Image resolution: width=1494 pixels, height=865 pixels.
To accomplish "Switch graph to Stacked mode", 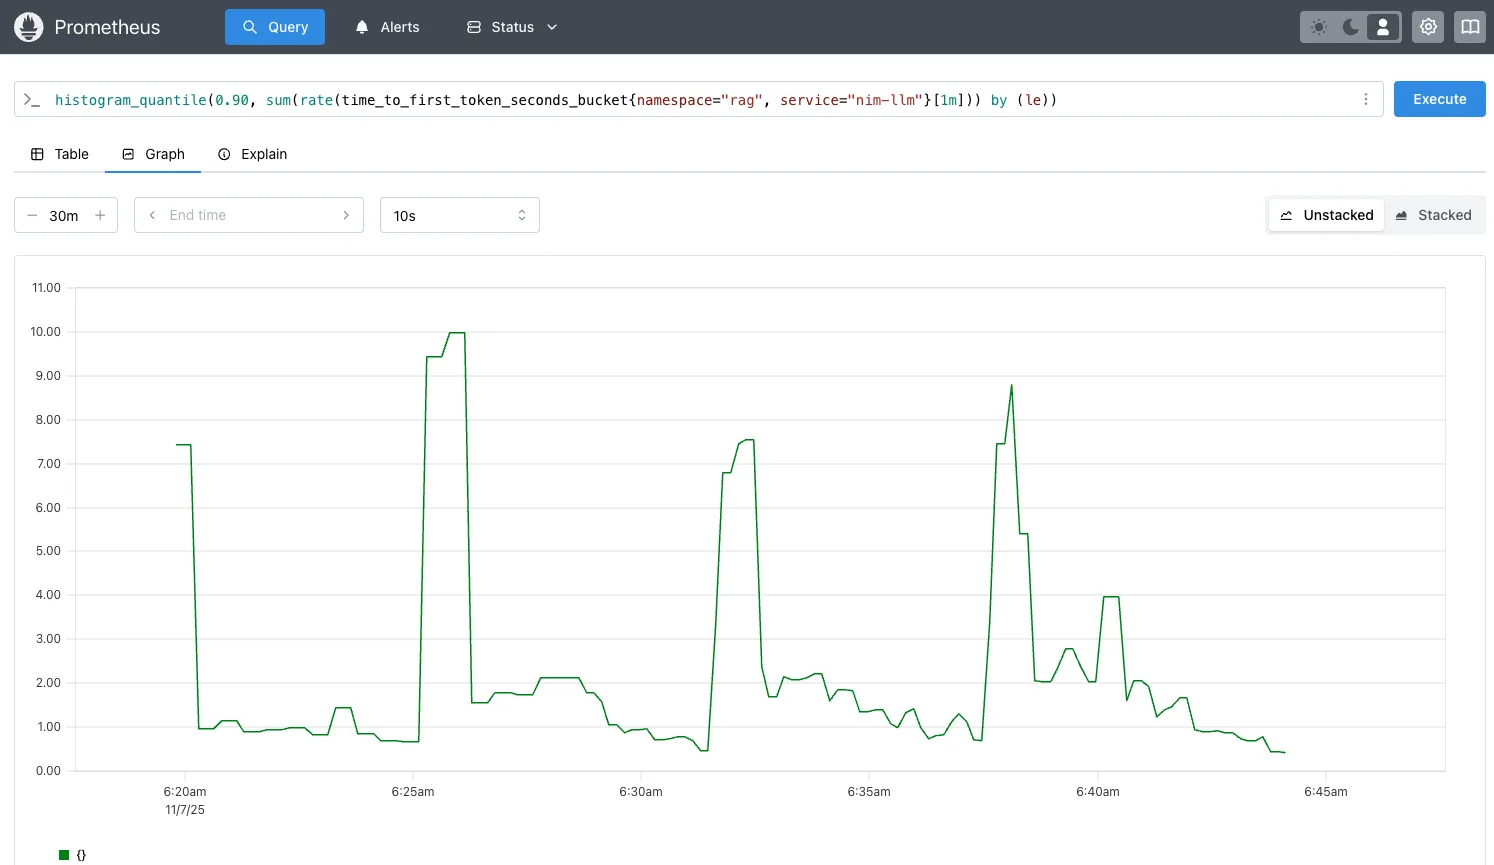I will pos(1435,215).
